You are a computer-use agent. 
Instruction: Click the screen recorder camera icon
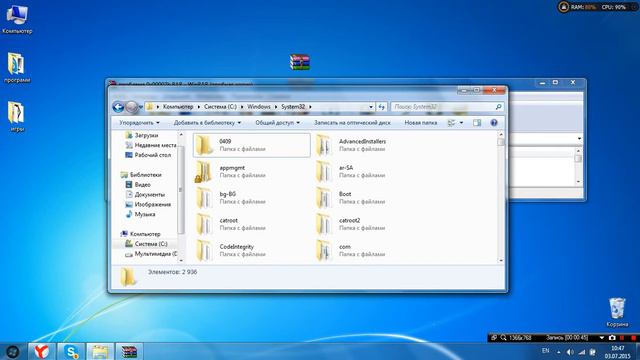pos(612,338)
